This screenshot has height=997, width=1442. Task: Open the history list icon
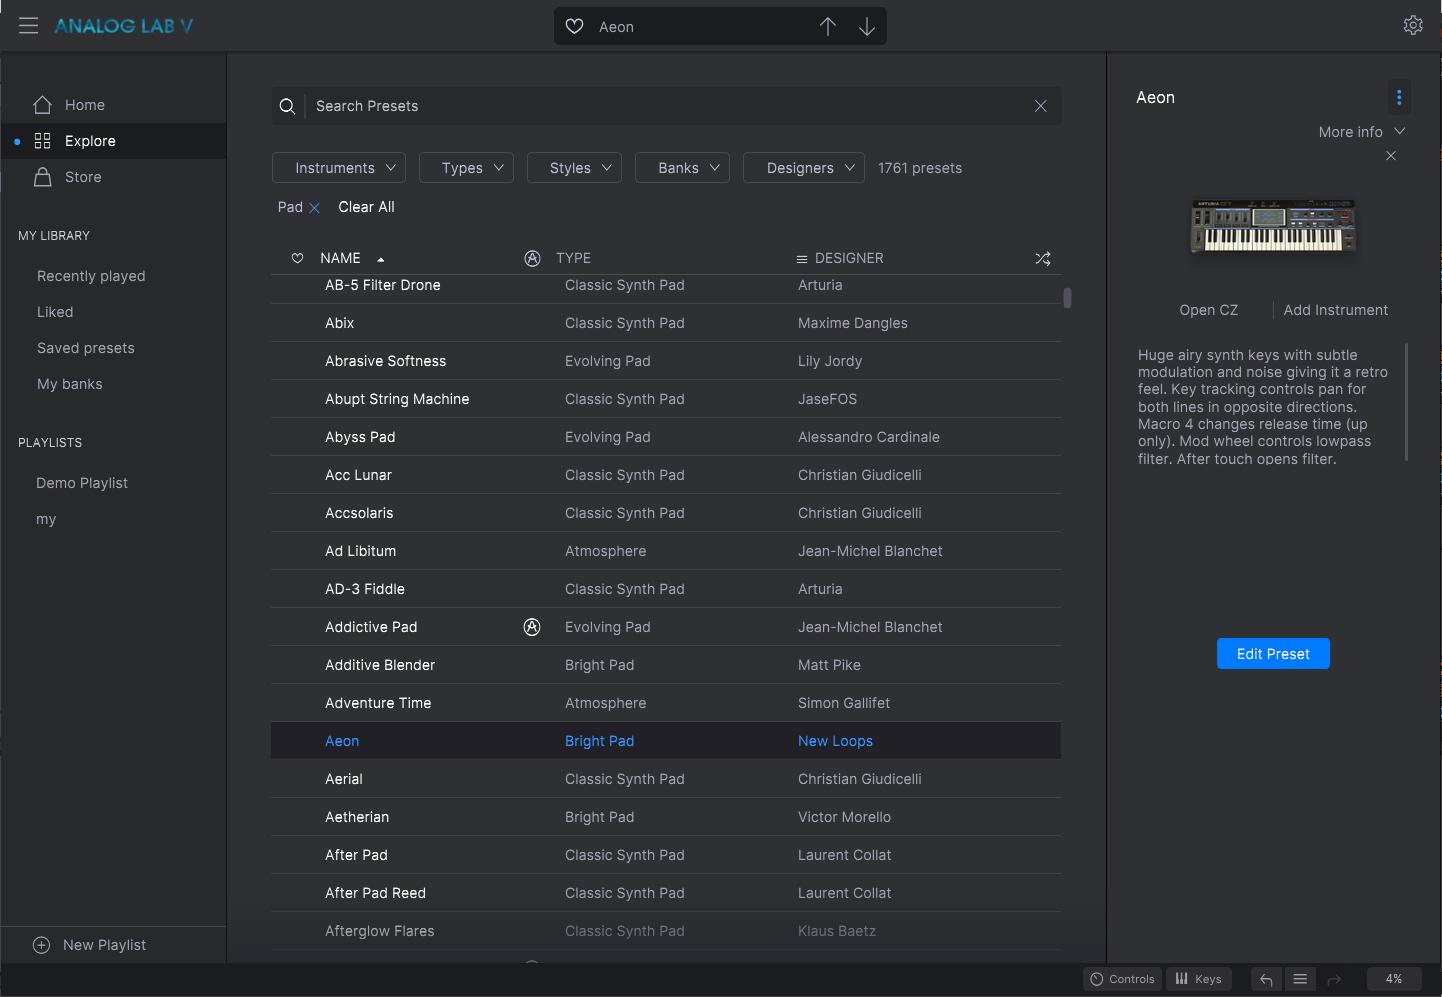coord(1300,979)
